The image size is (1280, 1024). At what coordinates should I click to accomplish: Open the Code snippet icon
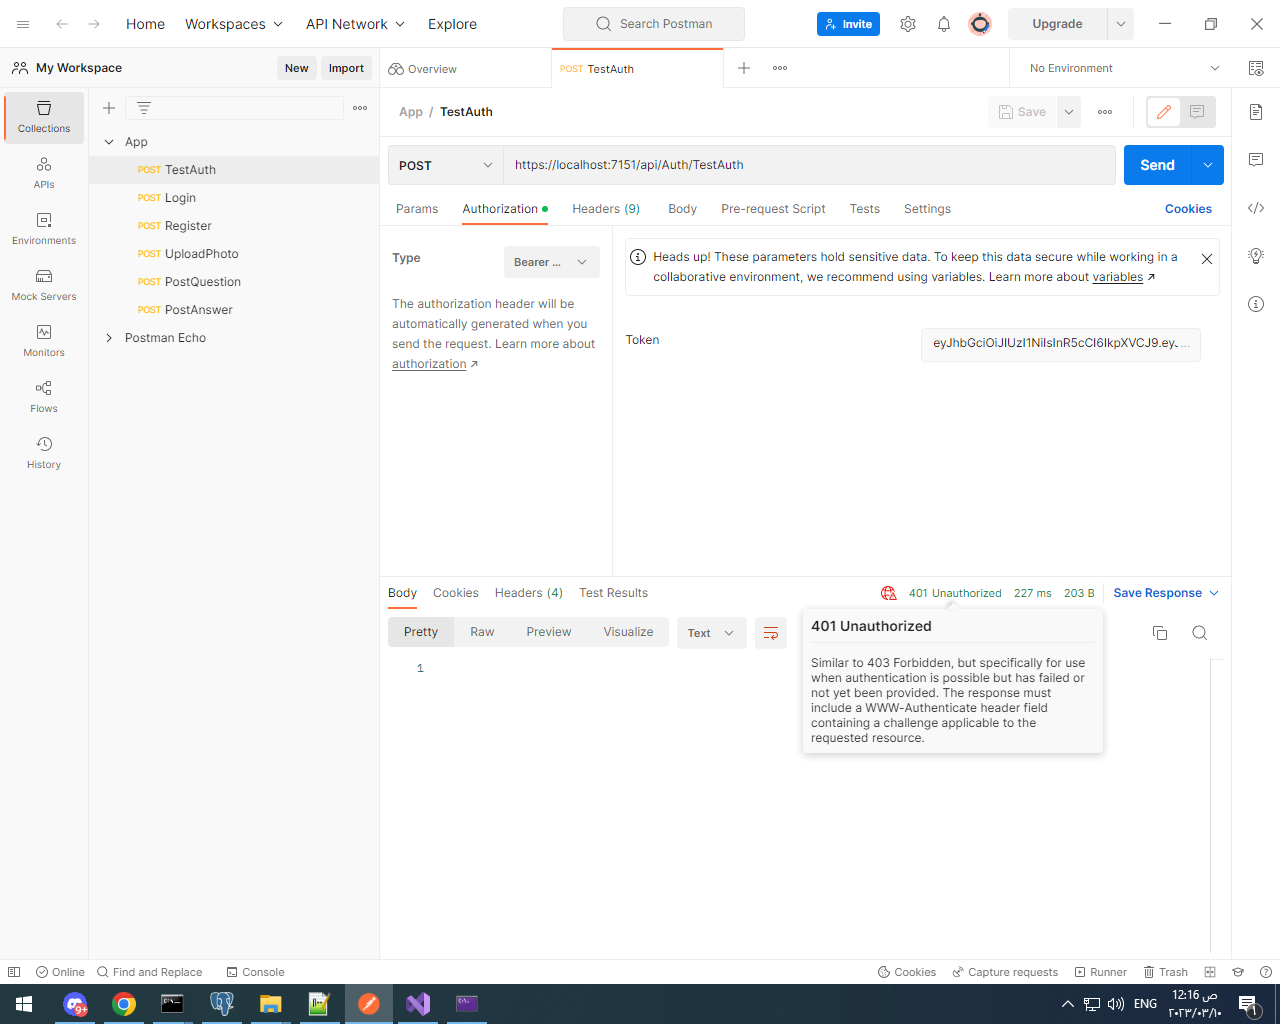tap(1256, 208)
